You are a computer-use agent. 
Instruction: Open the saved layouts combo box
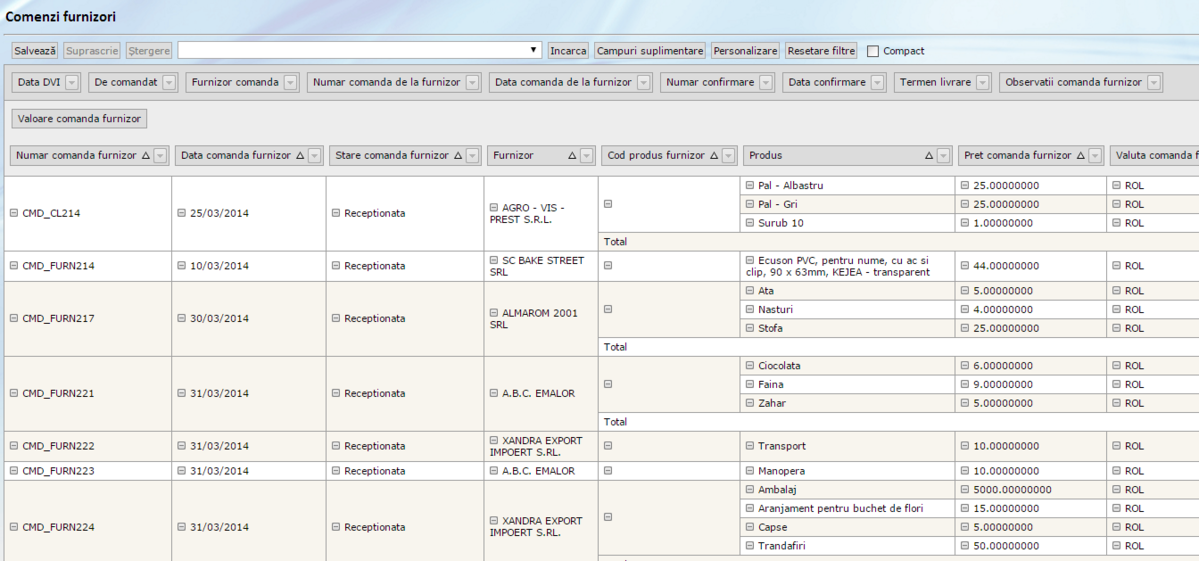pos(534,50)
